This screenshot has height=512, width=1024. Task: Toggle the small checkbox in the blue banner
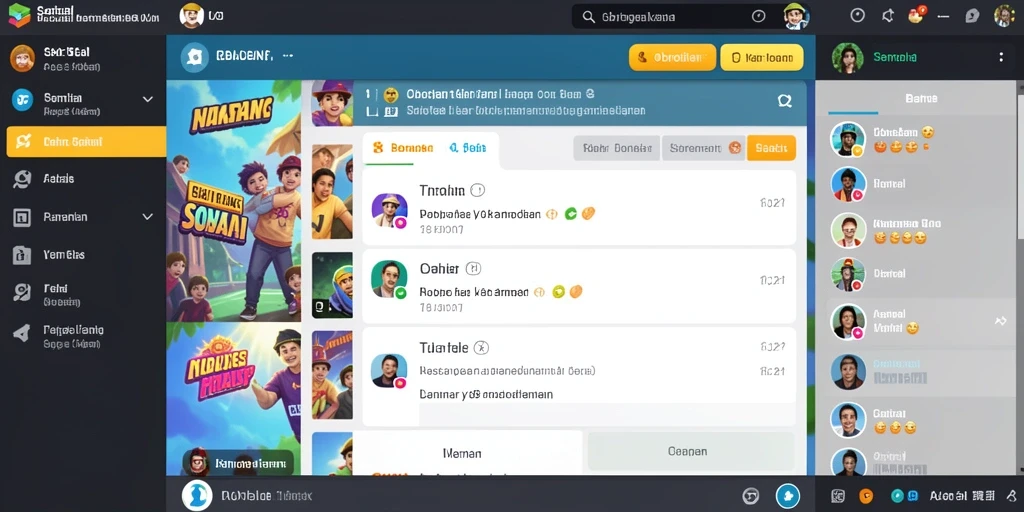click(x=373, y=112)
